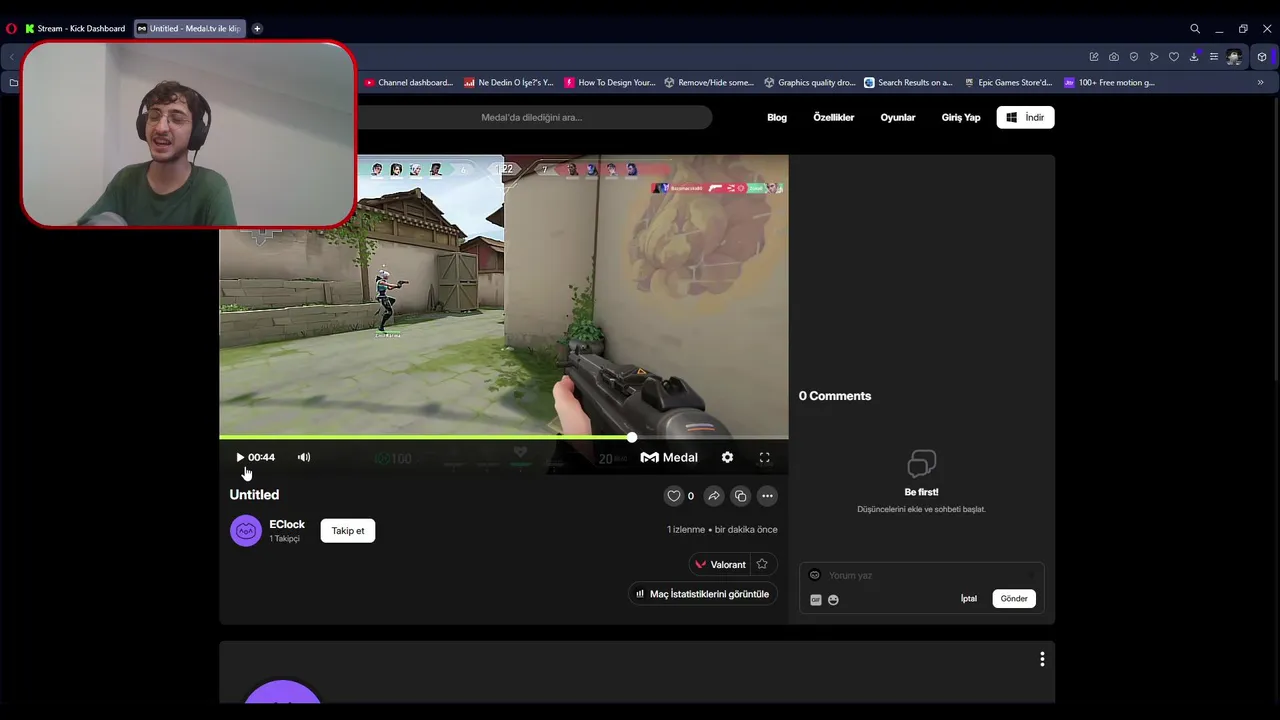Click the progress bar scrubber handle
1280x720 pixels.
[632, 437]
